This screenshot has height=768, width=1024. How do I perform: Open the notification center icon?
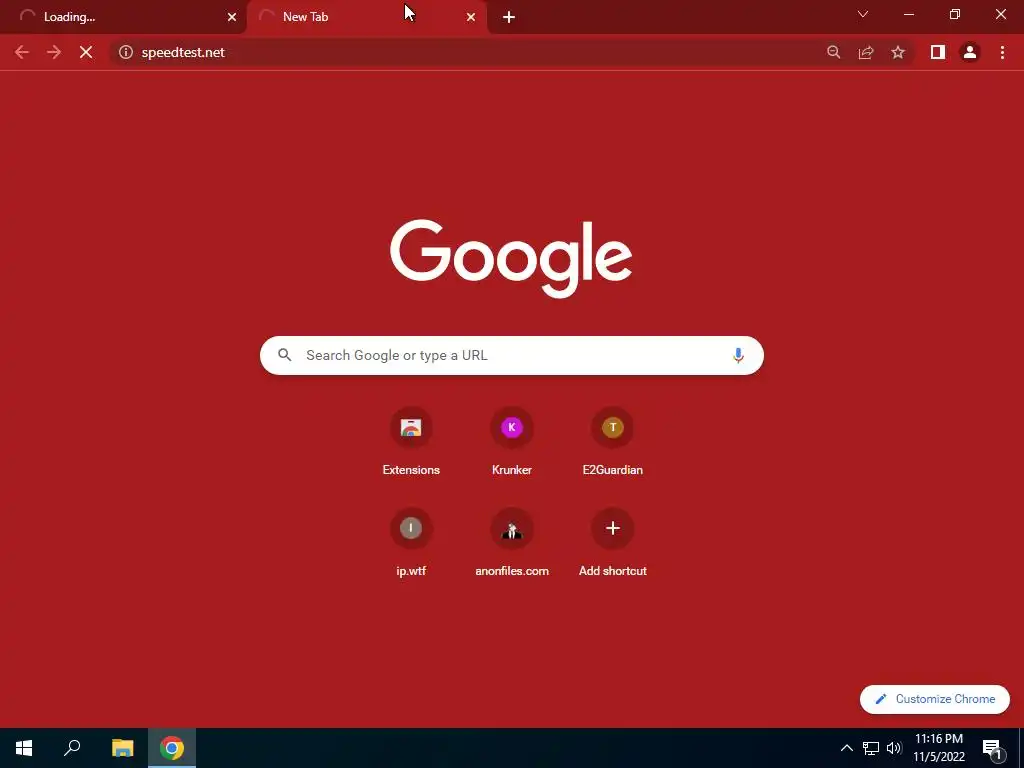point(992,748)
